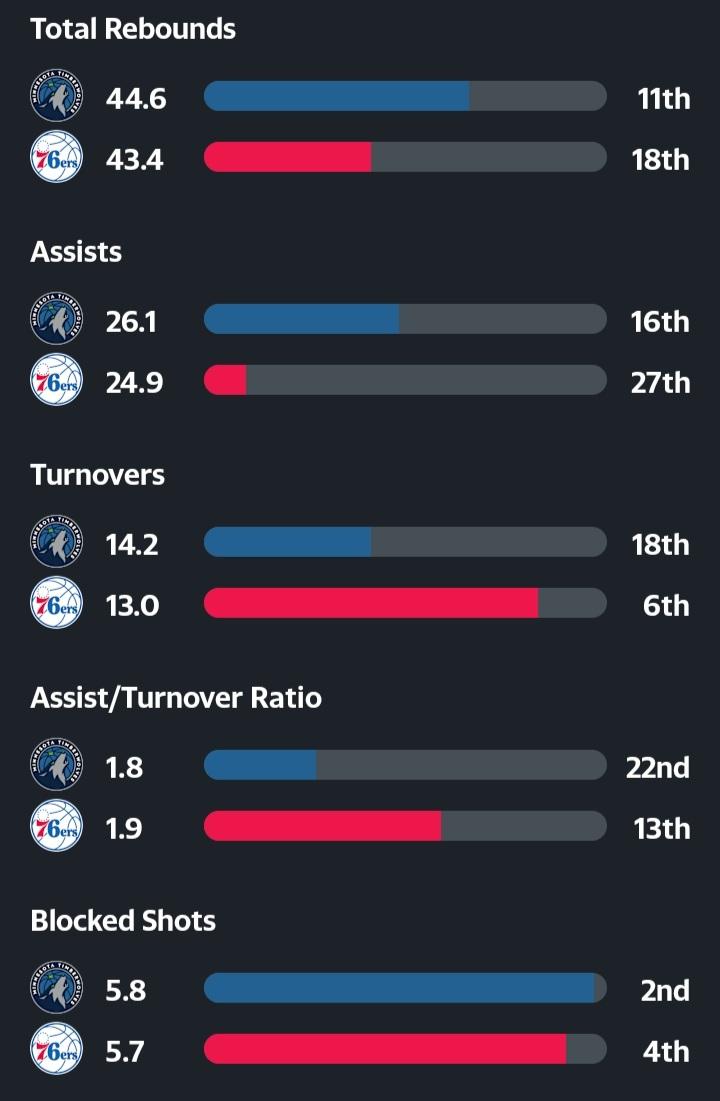720x1101 pixels.
Task: Tap Timberwolves logo under Blocked Shots
Action: [x=56, y=988]
